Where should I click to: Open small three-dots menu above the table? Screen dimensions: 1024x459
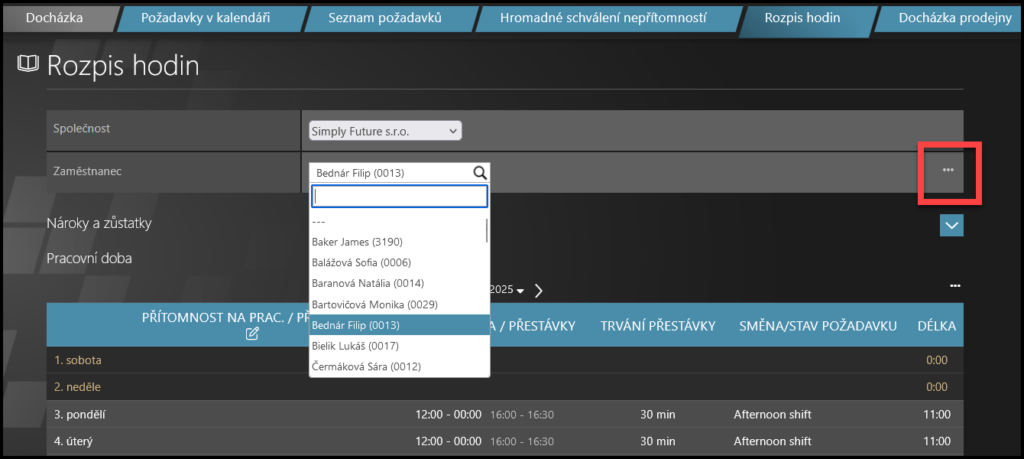tap(954, 287)
